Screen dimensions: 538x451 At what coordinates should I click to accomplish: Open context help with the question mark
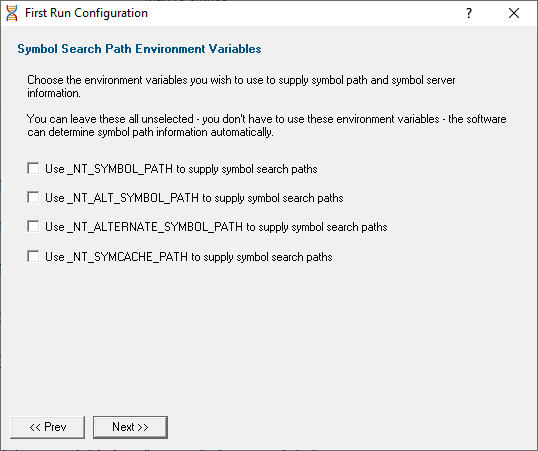tap(469, 13)
